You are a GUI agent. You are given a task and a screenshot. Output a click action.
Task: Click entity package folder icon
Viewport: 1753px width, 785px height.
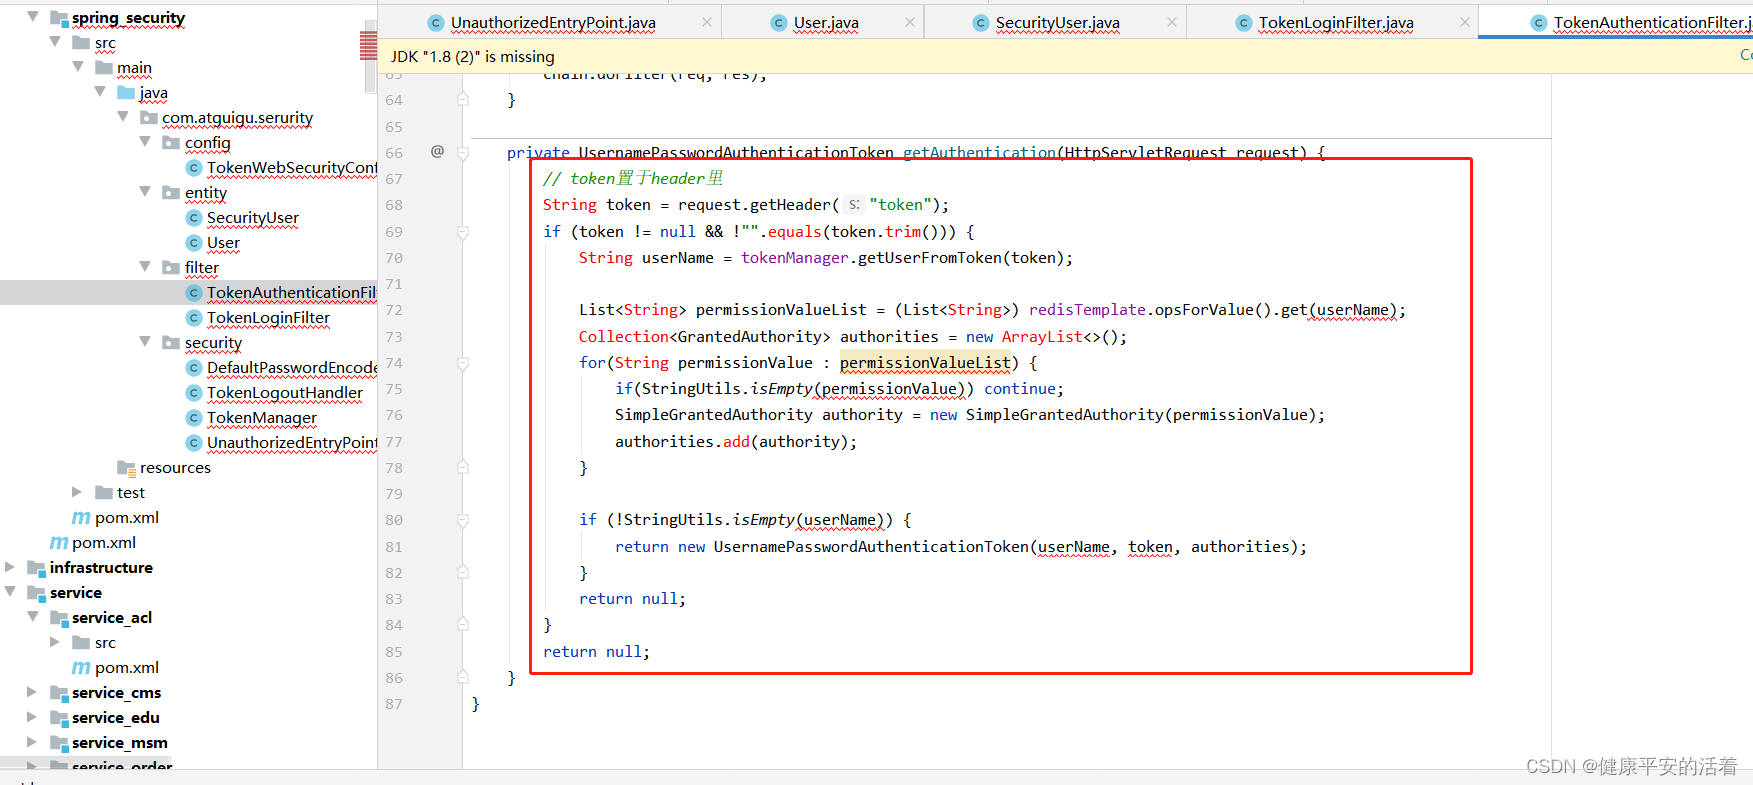(x=171, y=192)
